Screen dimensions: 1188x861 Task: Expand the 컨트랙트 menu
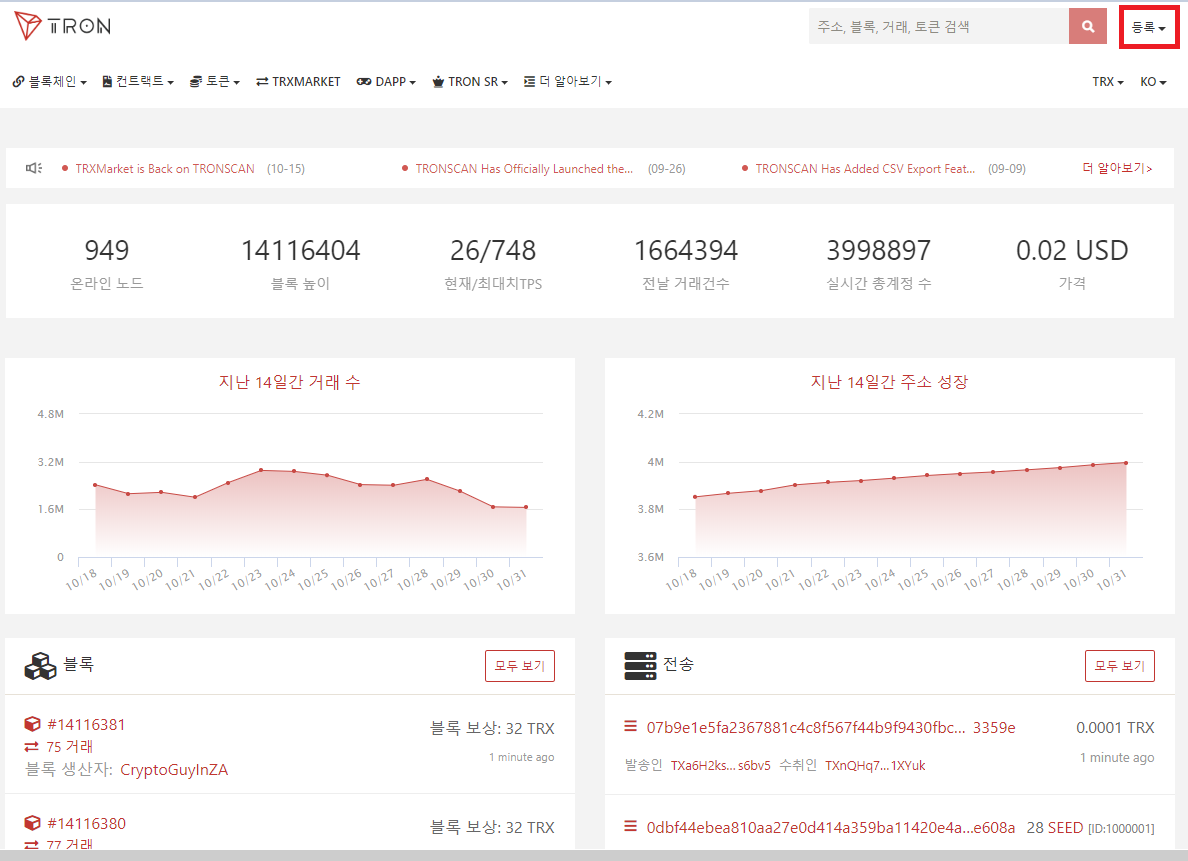[138, 81]
